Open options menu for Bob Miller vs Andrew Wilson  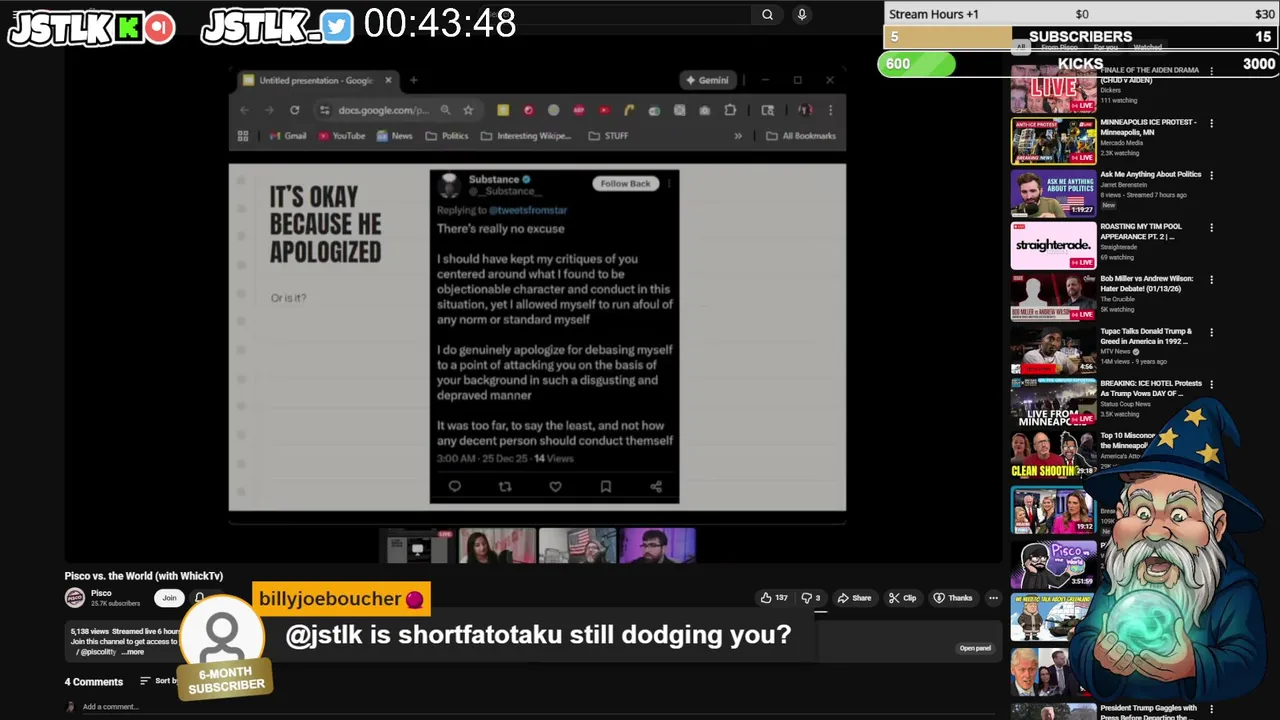coord(1211,280)
